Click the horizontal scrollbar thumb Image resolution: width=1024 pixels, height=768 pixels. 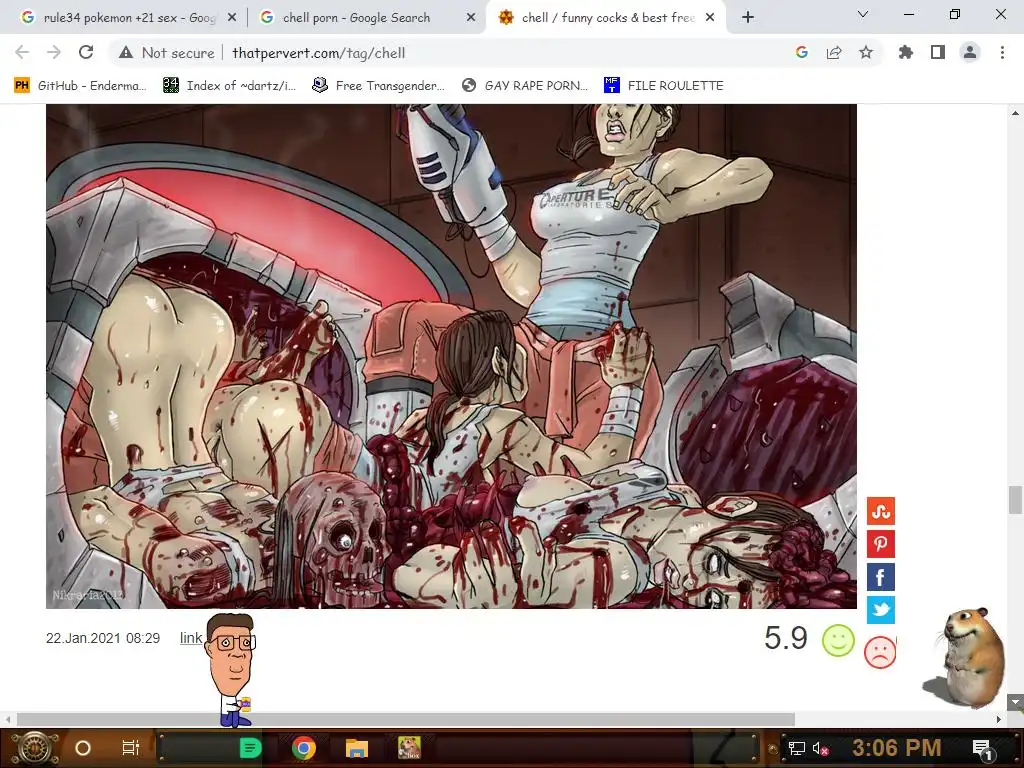coord(406,719)
